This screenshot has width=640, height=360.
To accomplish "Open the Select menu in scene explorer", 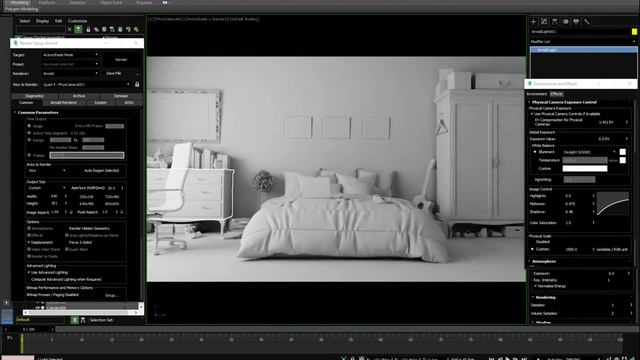I will pos(24,21).
